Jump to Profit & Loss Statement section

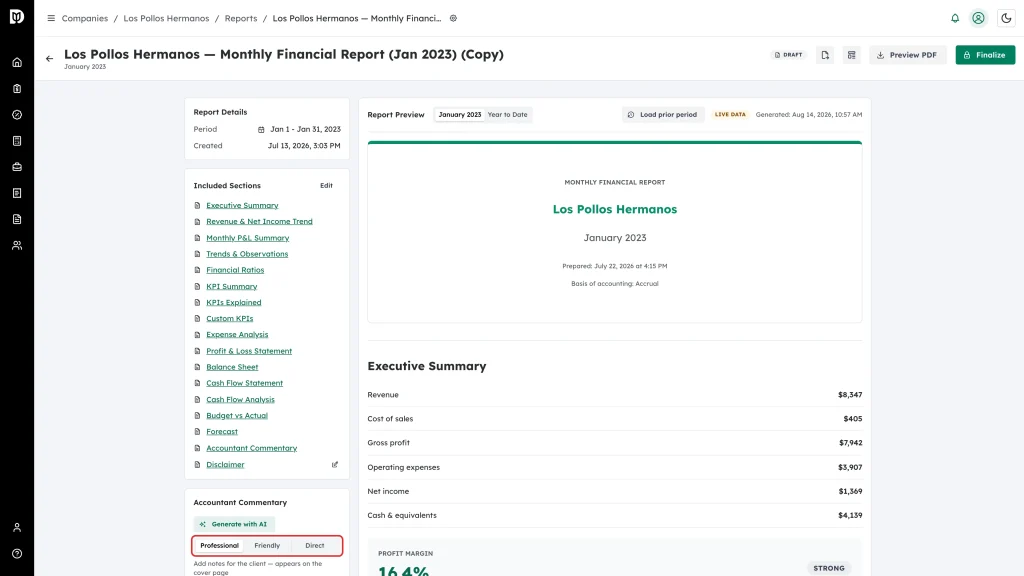[249, 351]
